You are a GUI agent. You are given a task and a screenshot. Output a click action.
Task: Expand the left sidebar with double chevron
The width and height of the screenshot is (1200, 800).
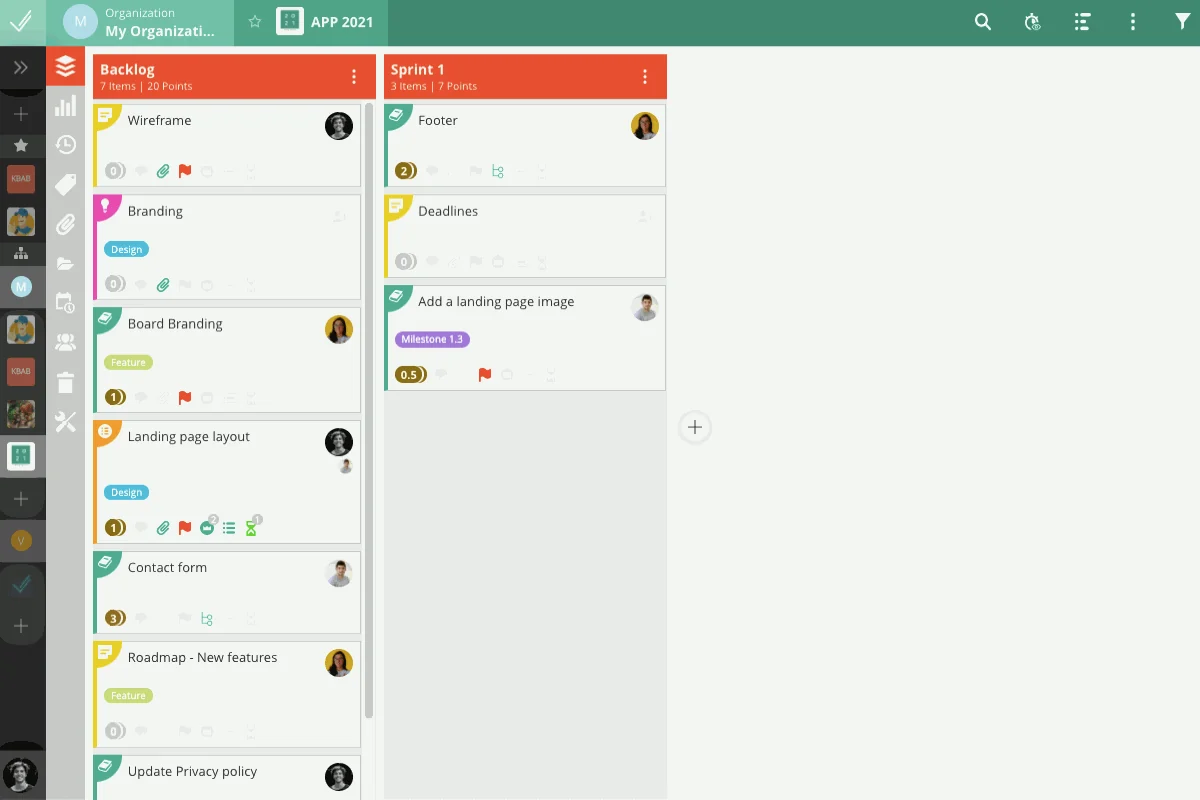[21, 68]
